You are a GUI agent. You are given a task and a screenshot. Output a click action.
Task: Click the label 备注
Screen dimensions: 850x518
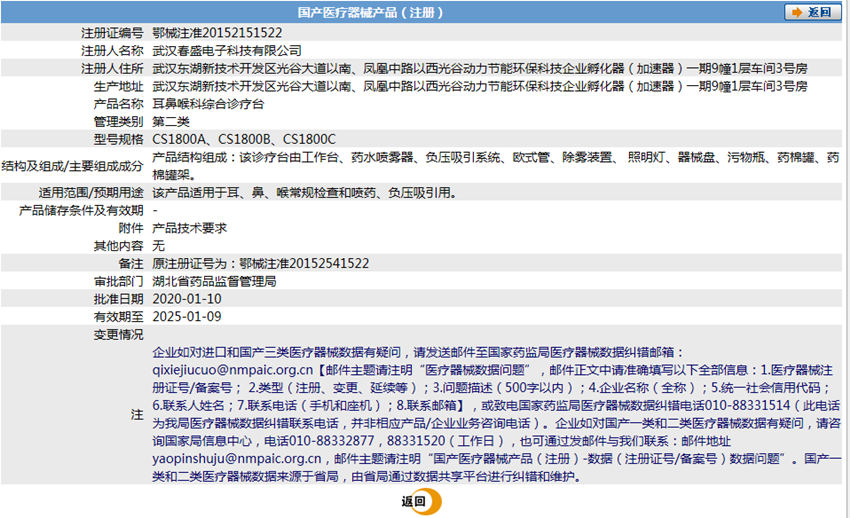click(131, 264)
